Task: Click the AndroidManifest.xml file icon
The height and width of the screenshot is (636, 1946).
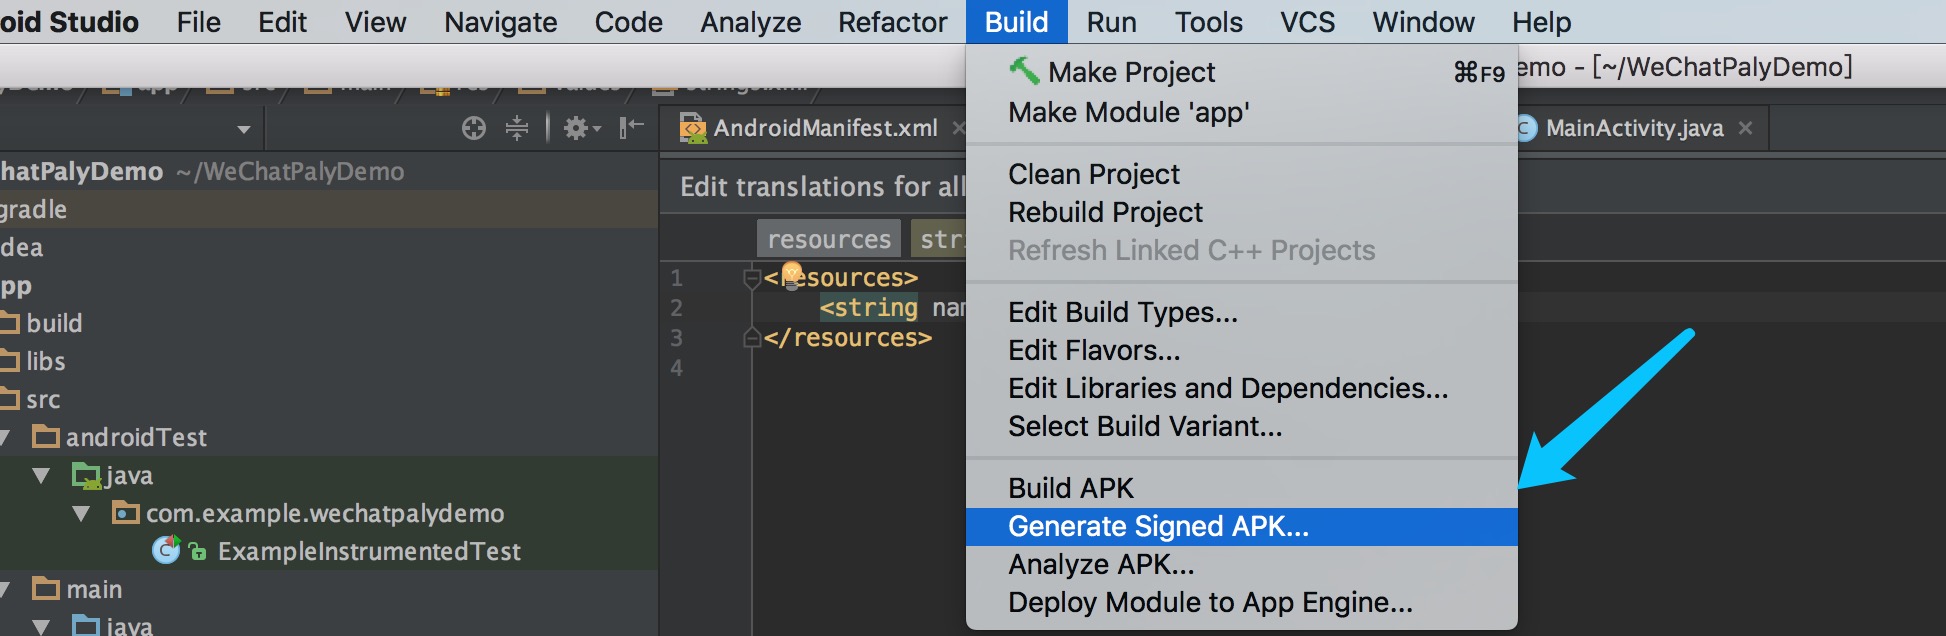Action: (692, 128)
